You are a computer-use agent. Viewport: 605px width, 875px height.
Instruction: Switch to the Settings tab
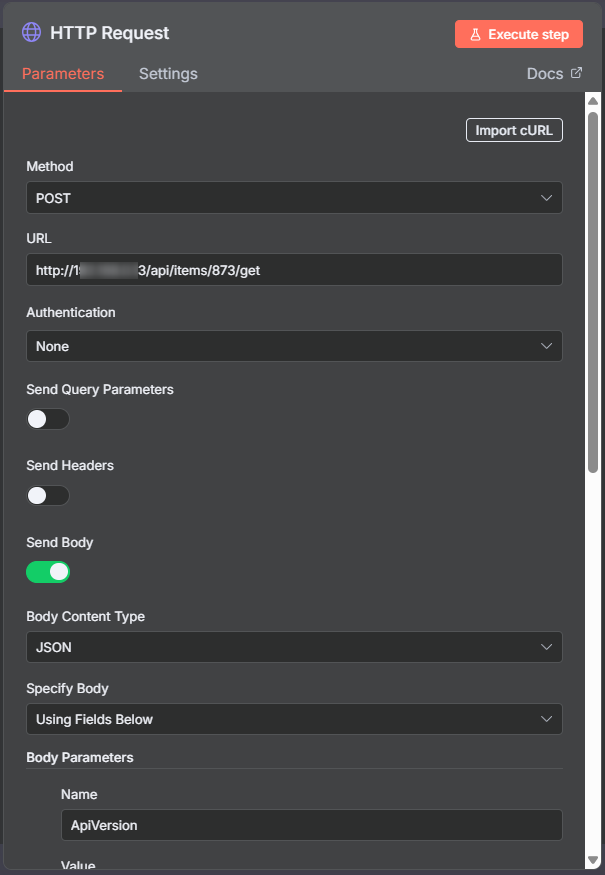tap(168, 74)
